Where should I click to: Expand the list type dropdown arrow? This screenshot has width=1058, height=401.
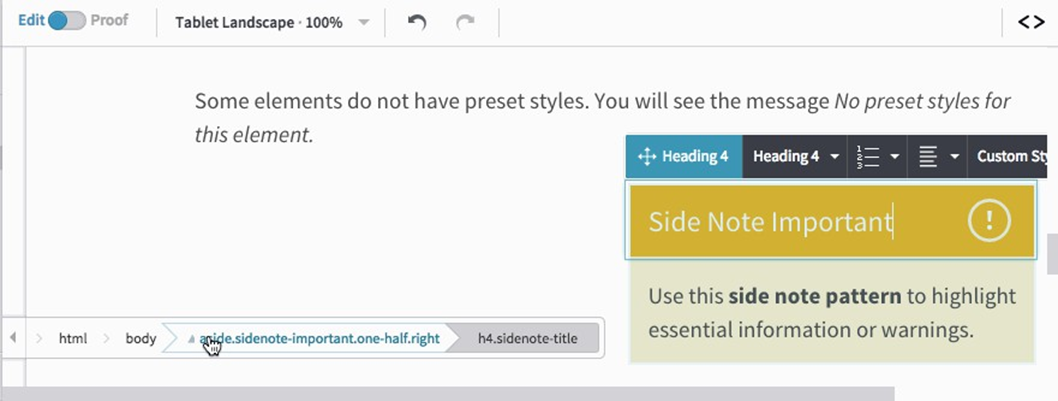[894, 157]
